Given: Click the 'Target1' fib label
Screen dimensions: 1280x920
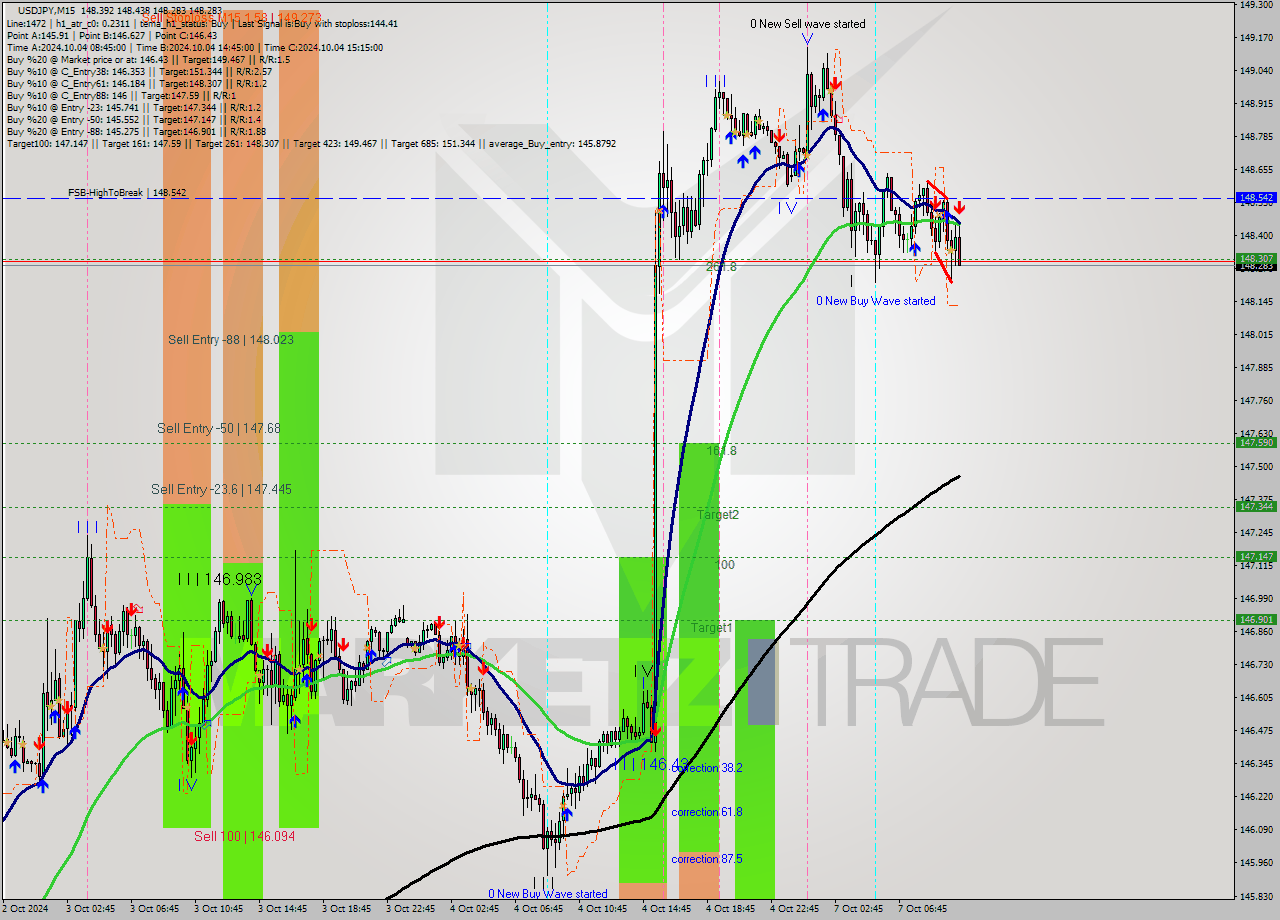Looking at the screenshot, I should coord(712,628).
